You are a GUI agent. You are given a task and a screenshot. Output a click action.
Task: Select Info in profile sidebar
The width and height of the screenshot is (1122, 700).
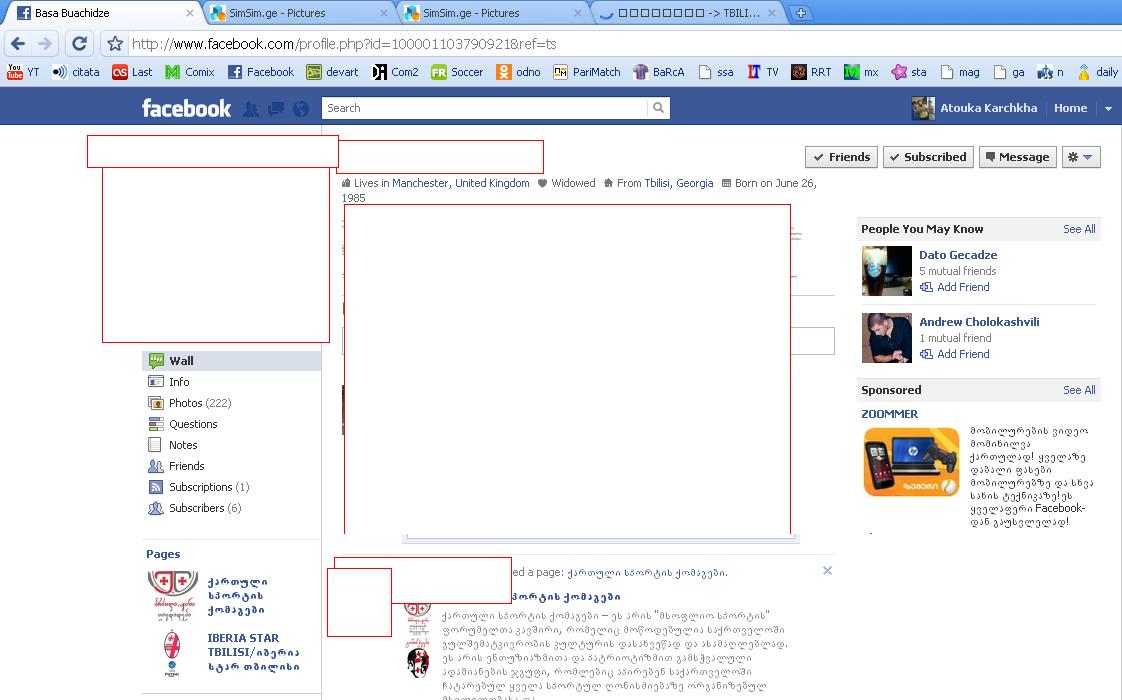(232, 381)
